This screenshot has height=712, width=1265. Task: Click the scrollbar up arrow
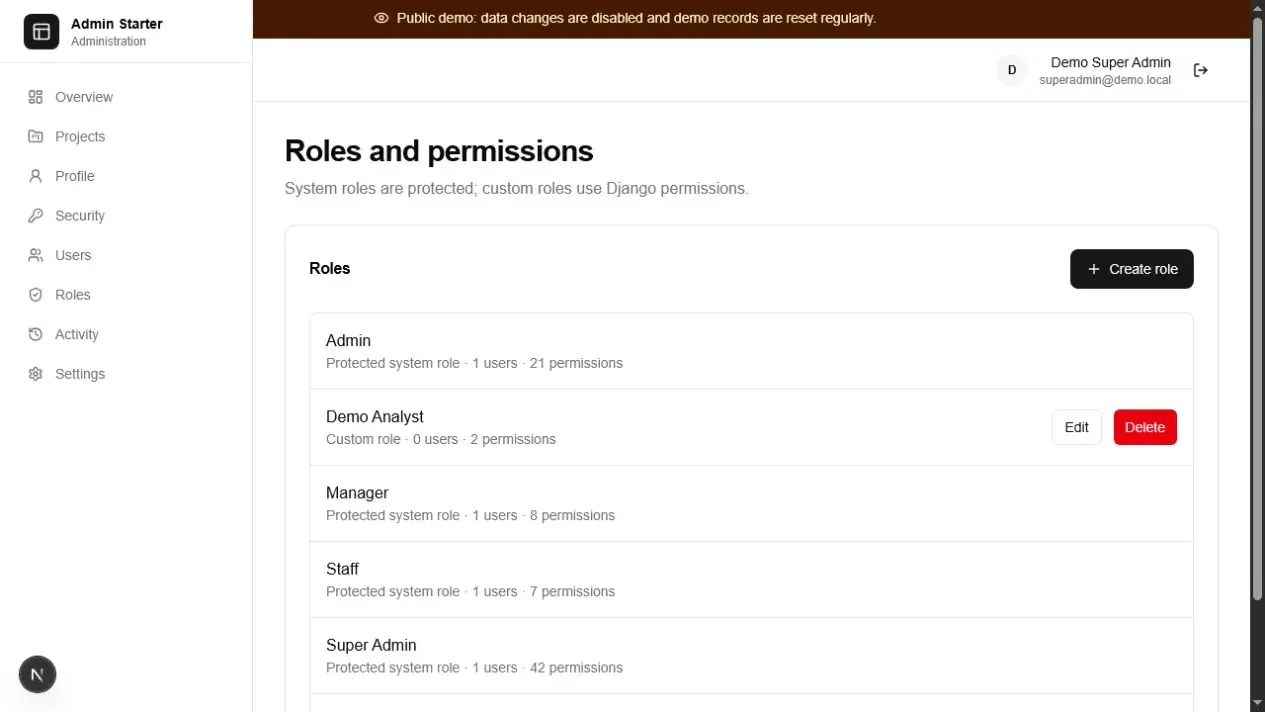point(1257,7)
